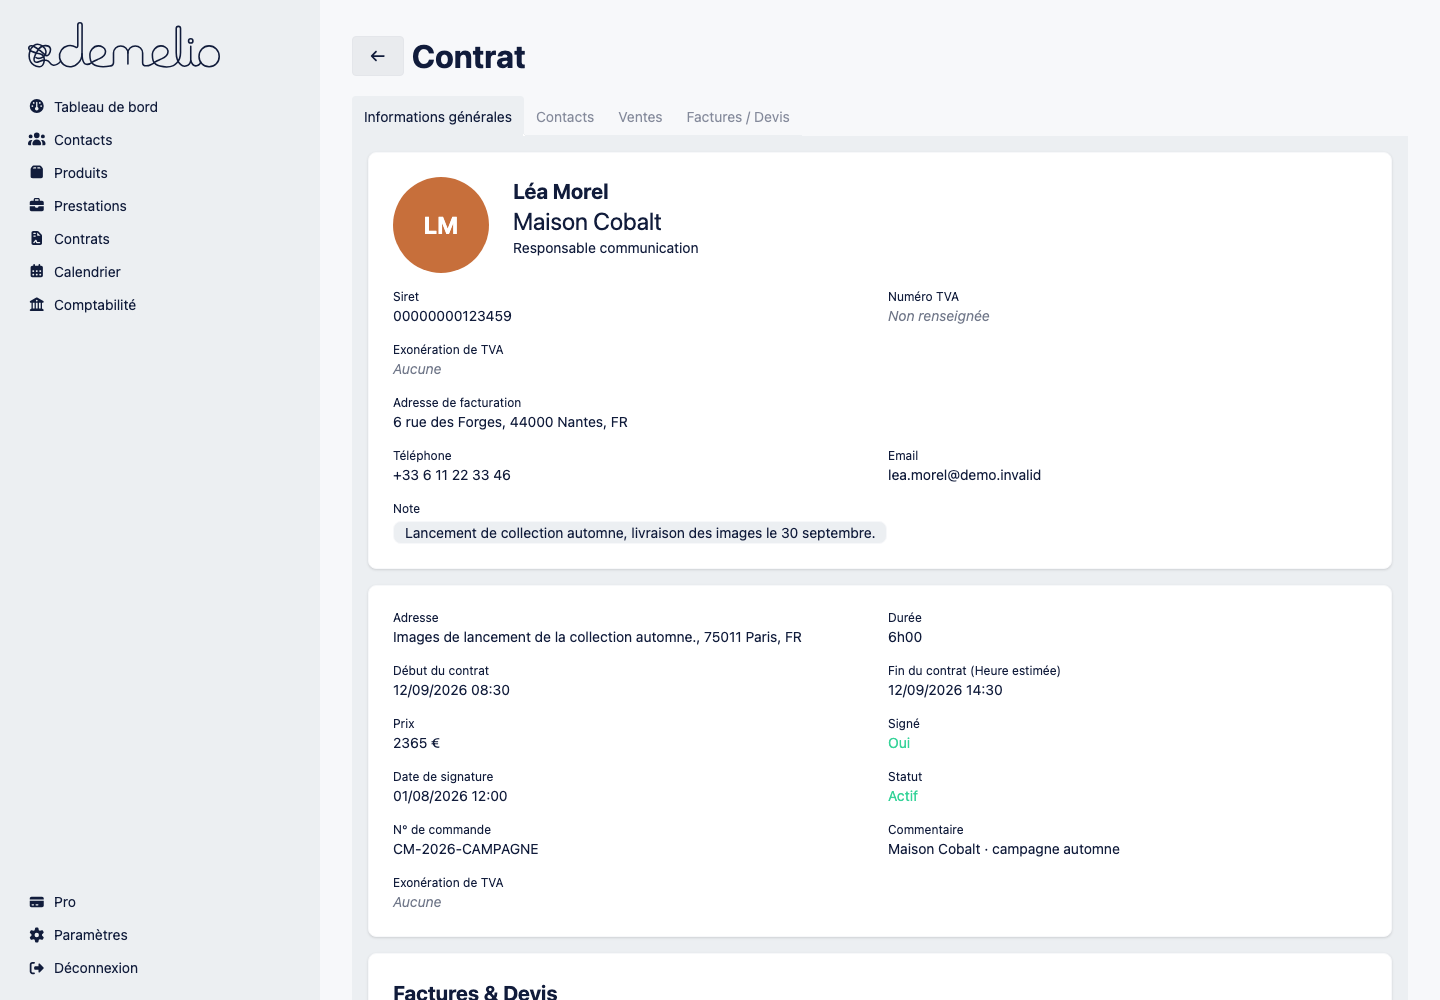The height and width of the screenshot is (1000, 1440).
Task: Click phone number +33 6 11 22 33 46
Action: pyautogui.click(x=452, y=475)
